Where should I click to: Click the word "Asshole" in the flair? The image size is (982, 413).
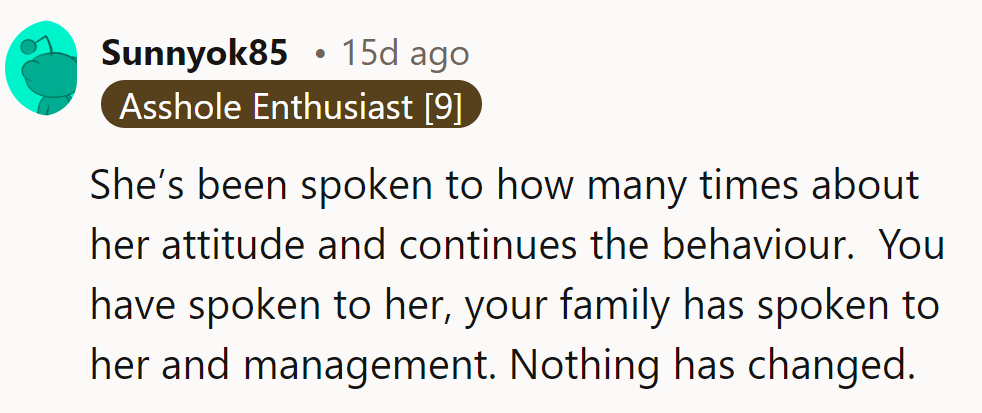click(x=181, y=105)
